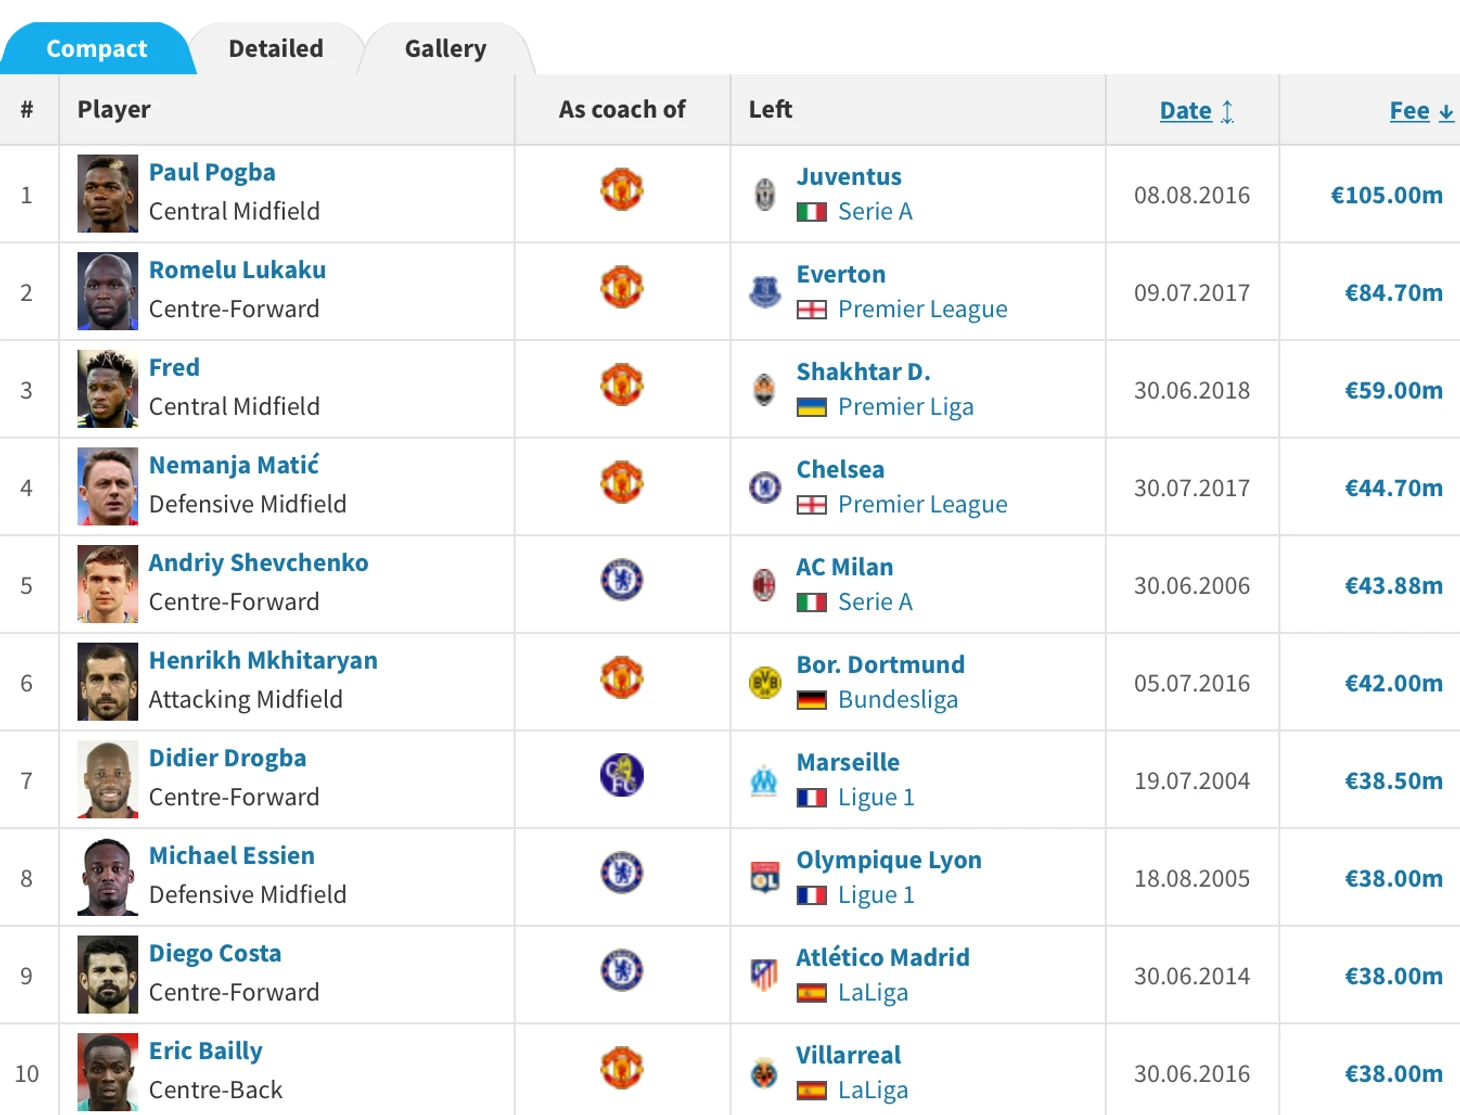
Task: Select the Compact tab
Action: click(96, 48)
